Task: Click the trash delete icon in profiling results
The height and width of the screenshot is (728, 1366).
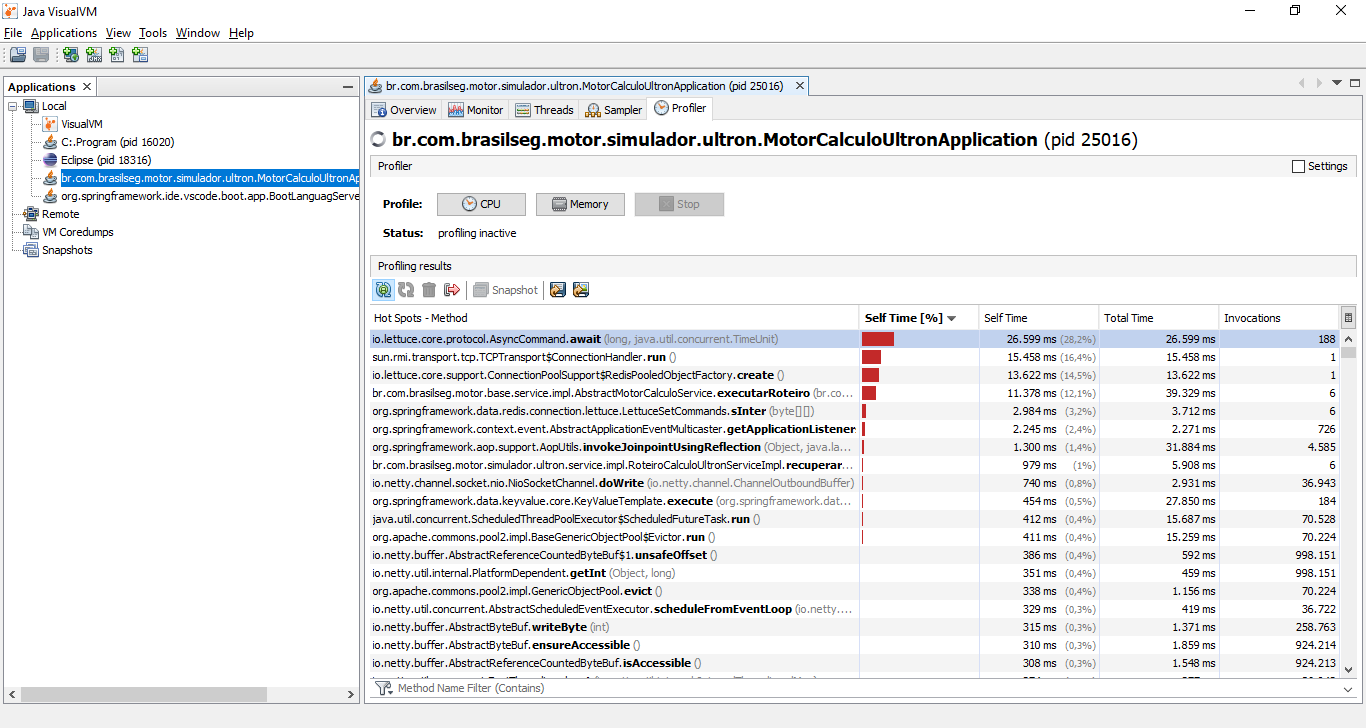Action: click(x=430, y=290)
